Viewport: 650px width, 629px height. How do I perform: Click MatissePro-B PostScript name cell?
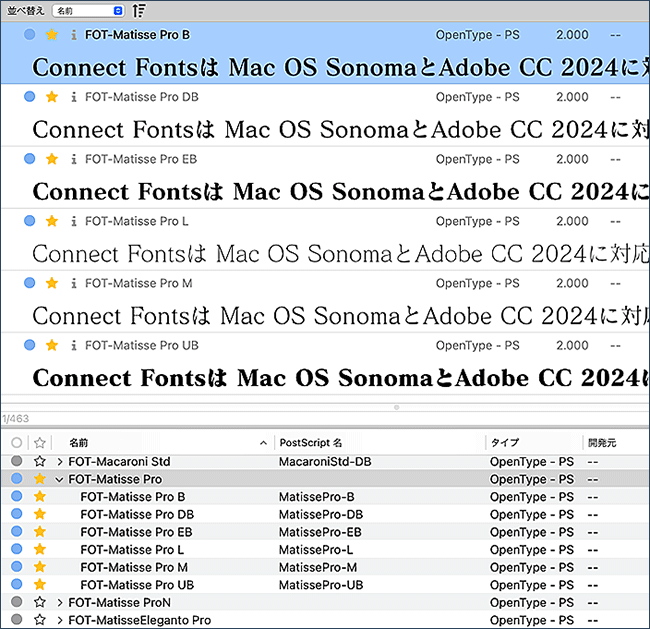(x=317, y=497)
